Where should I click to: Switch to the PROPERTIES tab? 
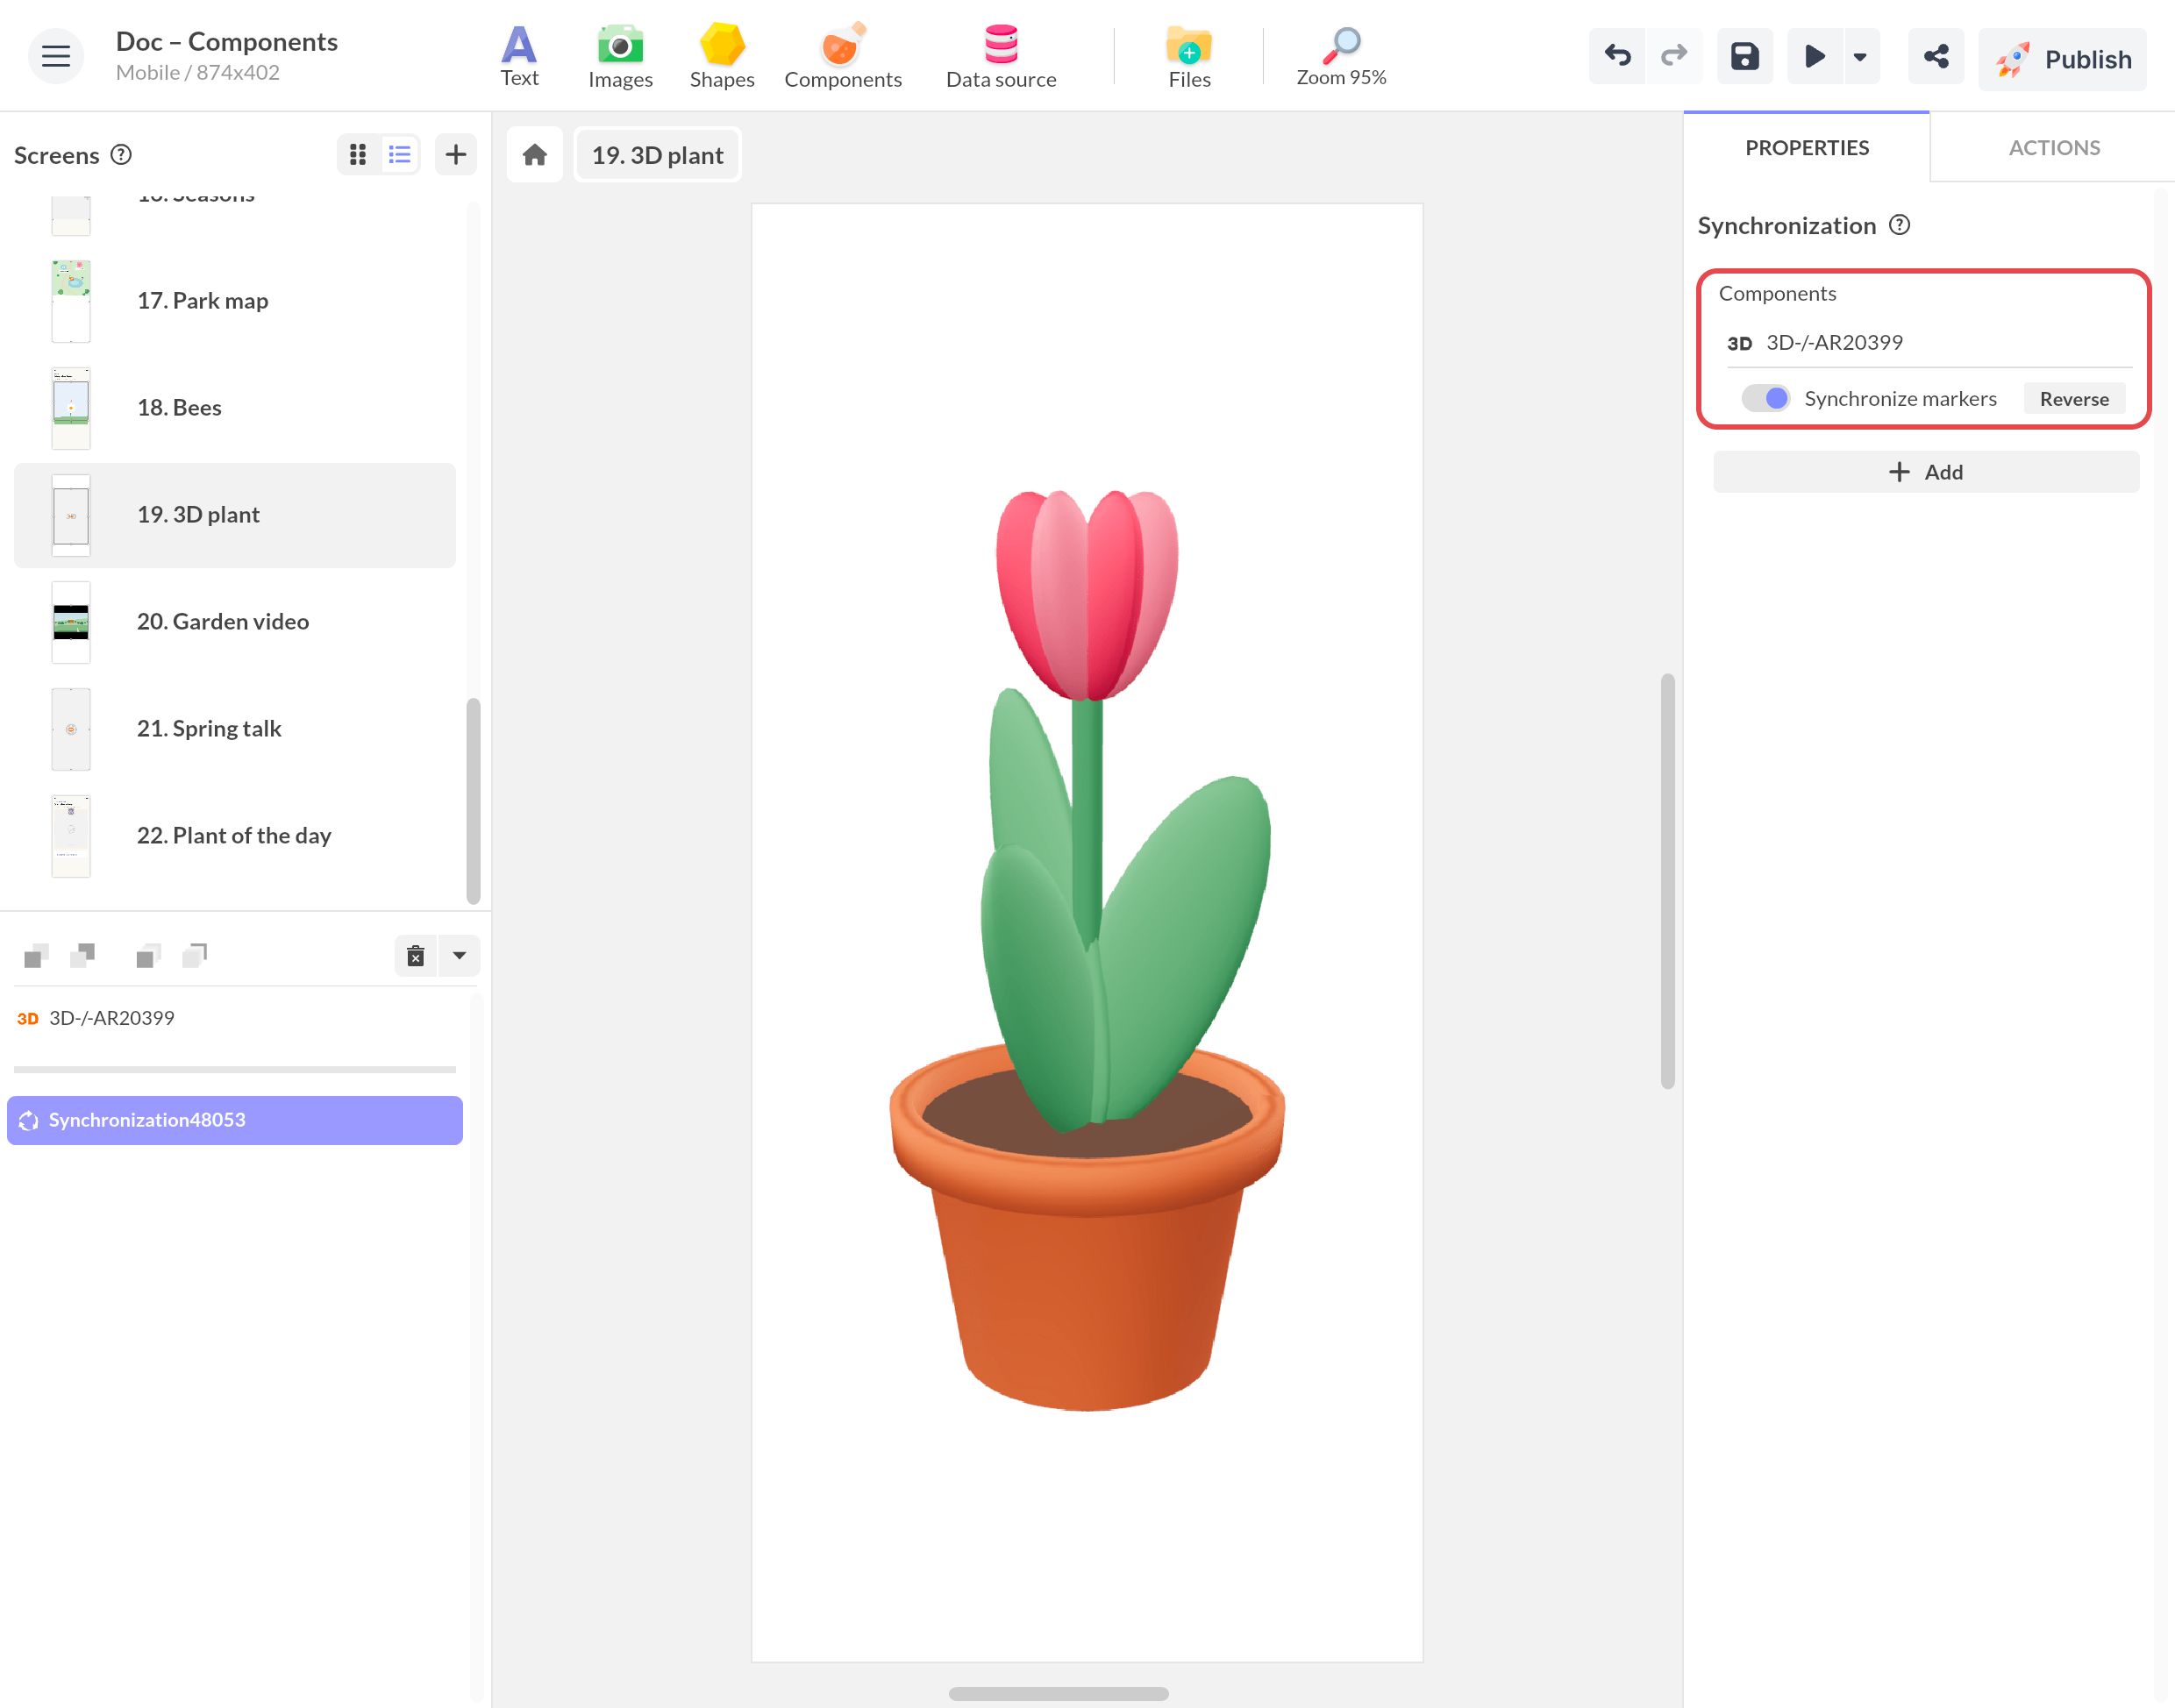pyautogui.click(x=1807, y=148)
